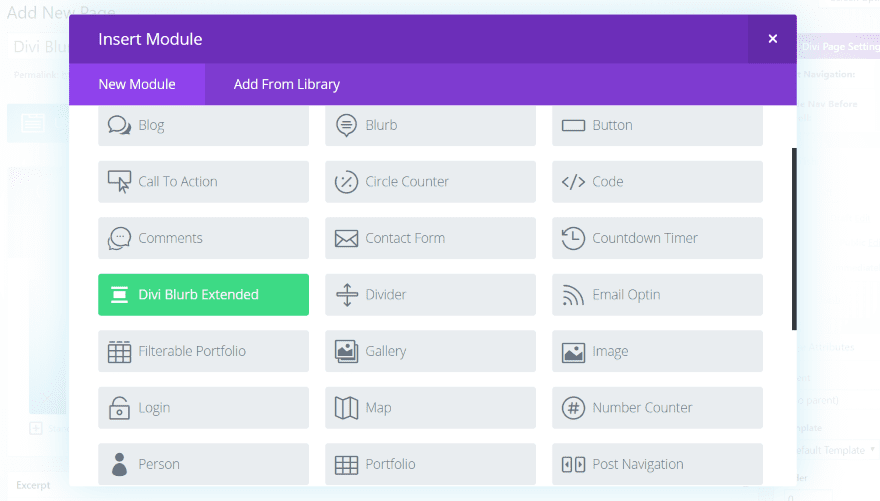Image resolution: width=880 pixels, height=501 pixels.
Task: Switch to the New Module tab
Action: 137,84
